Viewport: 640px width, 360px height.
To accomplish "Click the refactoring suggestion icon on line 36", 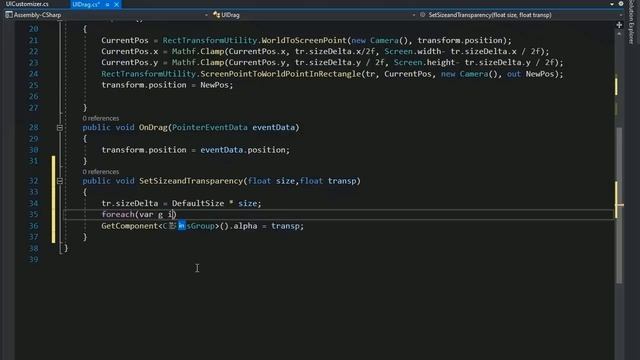I will (172, 226).
